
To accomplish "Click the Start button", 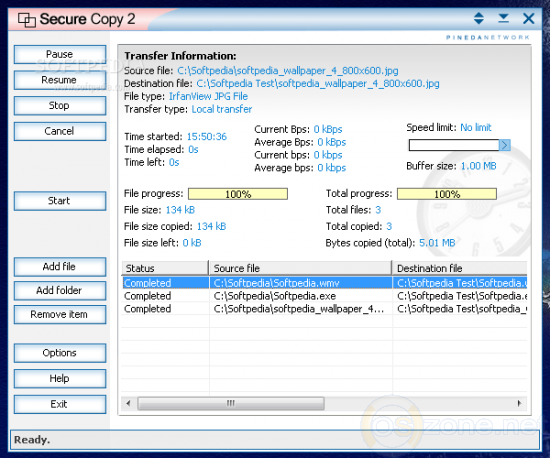I will coord(60,201).
